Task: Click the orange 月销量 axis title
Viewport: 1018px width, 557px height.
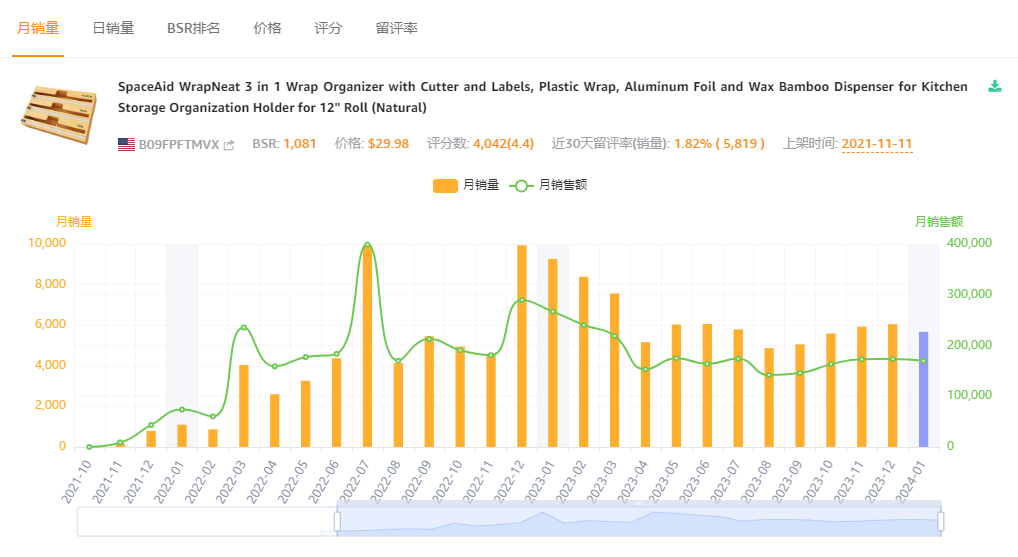Action: point(73,221)
